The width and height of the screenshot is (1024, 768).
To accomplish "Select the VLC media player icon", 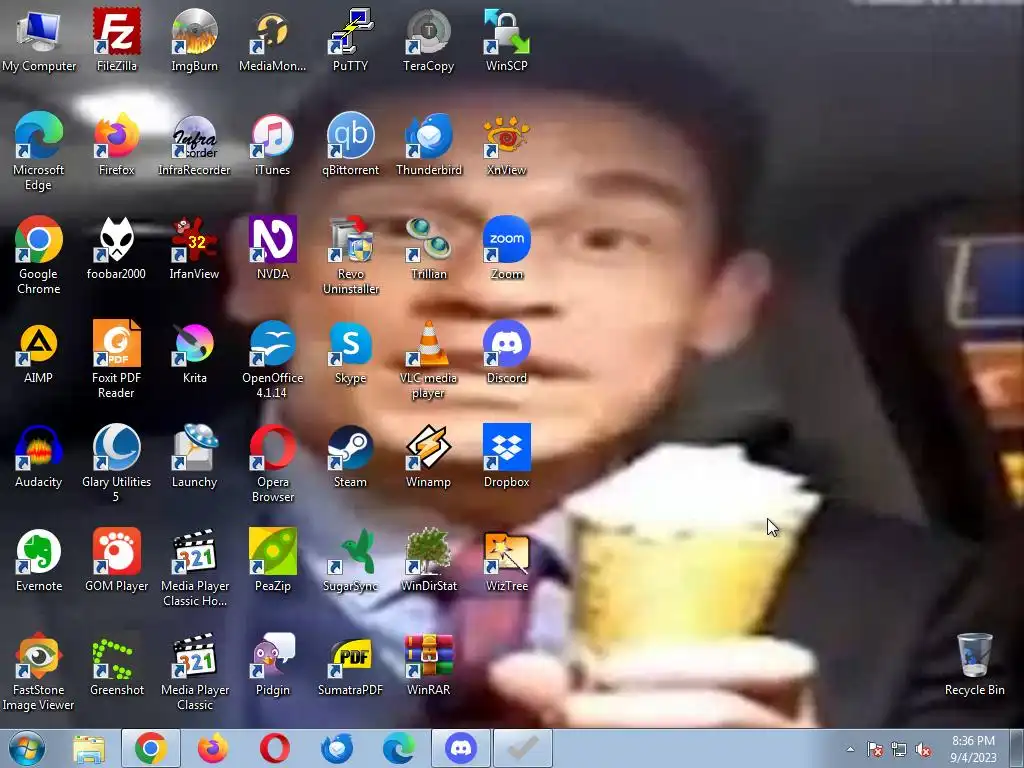I will click(428, 359).
